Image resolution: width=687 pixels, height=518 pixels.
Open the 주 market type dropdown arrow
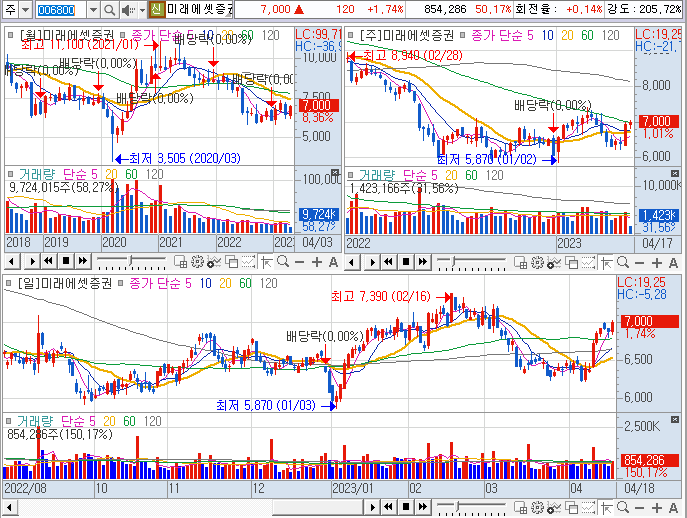point(26,10)
